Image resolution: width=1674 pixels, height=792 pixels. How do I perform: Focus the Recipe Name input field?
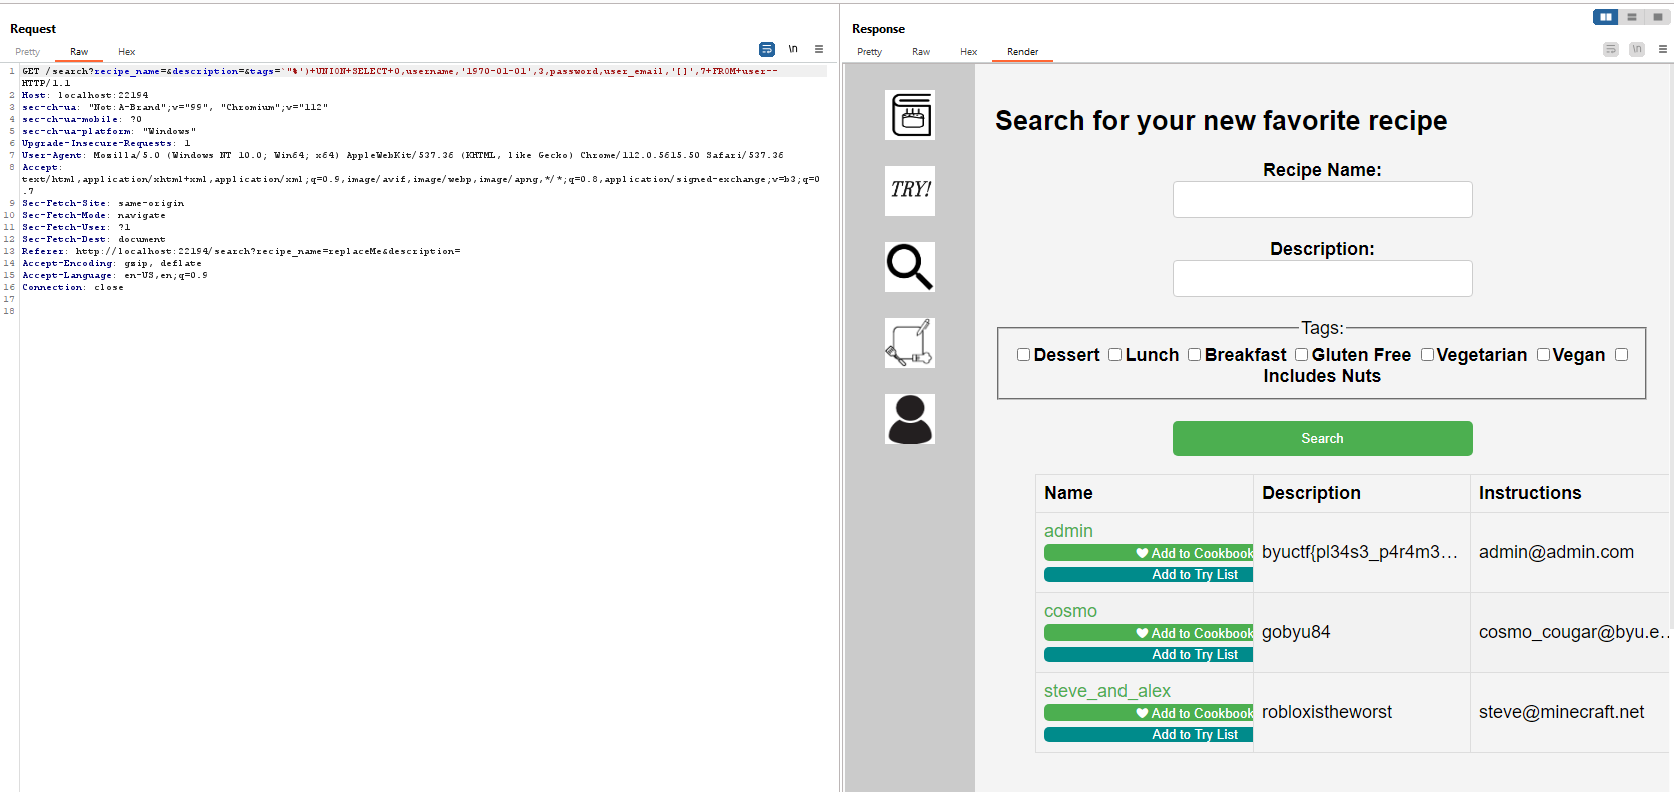coord(1322,199)
